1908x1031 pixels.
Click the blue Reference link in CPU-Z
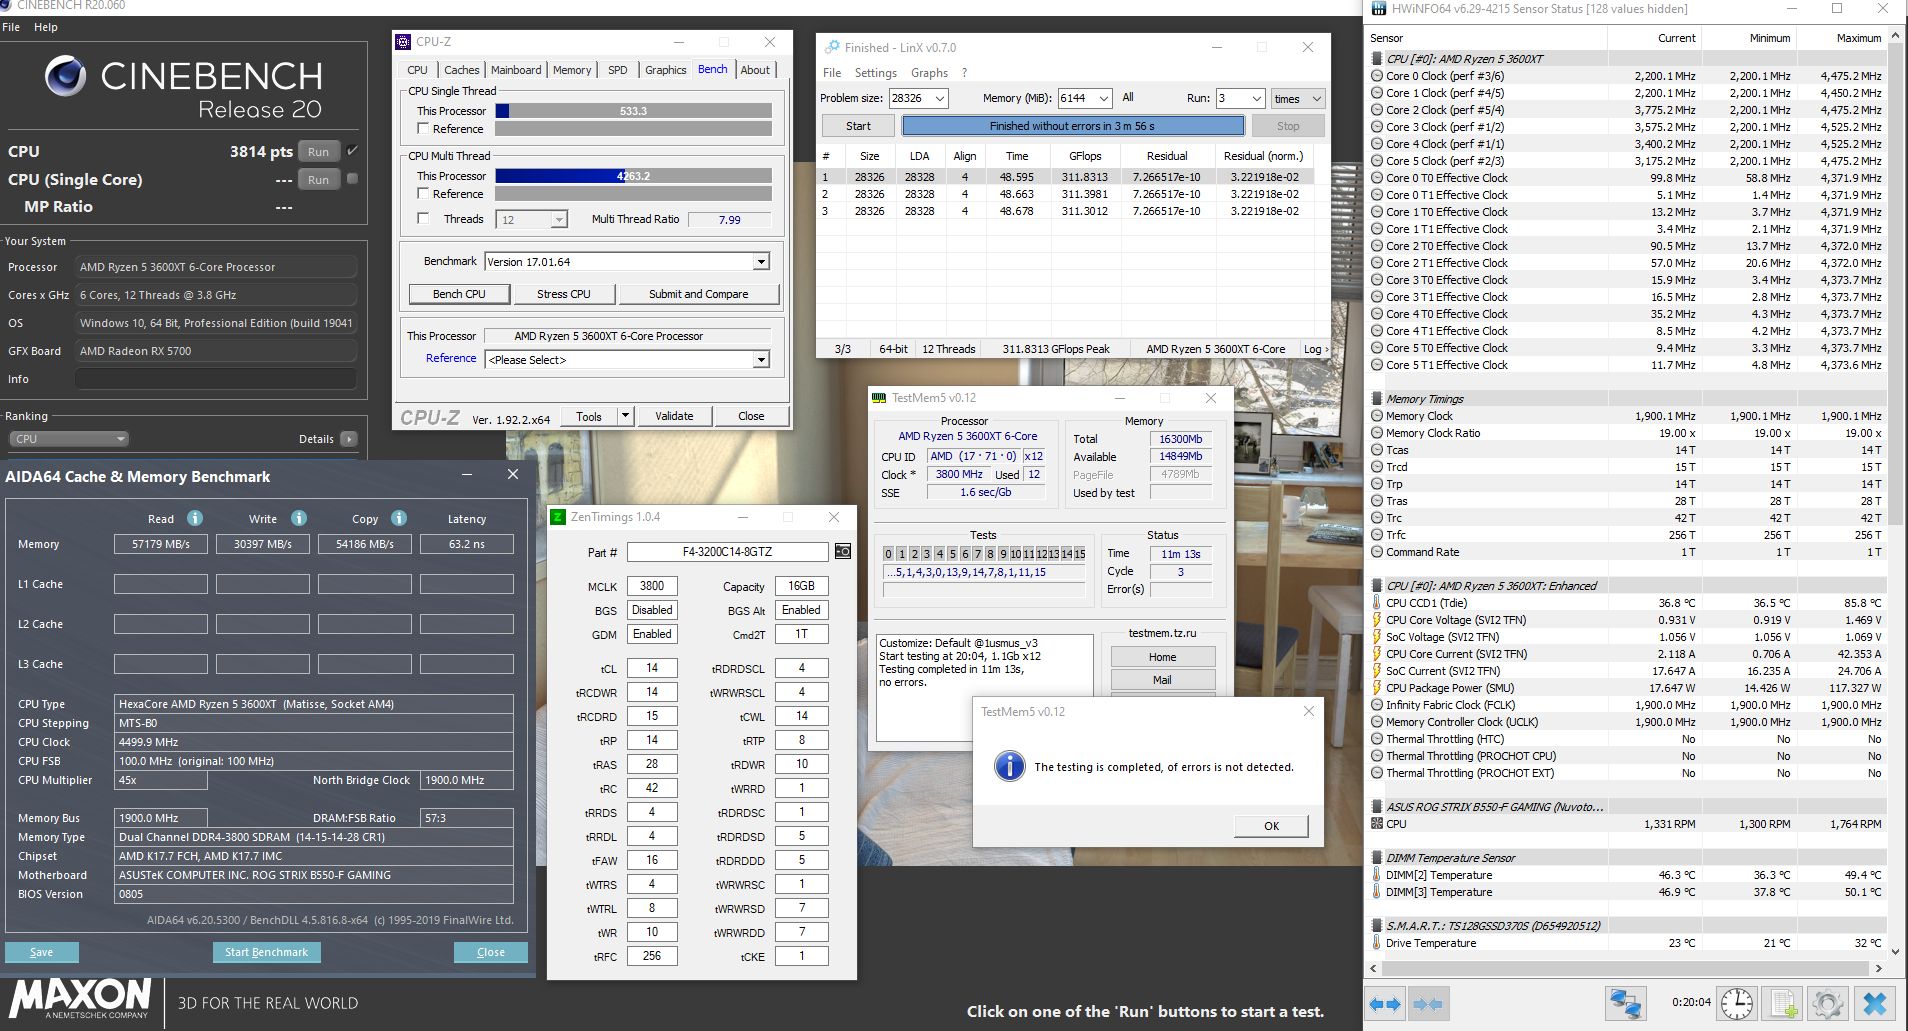451,358
